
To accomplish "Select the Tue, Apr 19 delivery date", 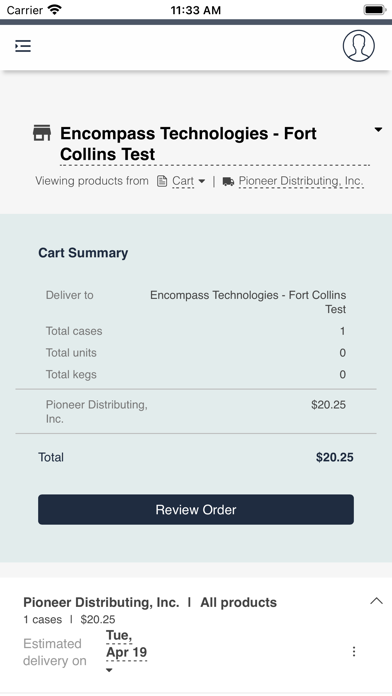I will click(126, 645).
